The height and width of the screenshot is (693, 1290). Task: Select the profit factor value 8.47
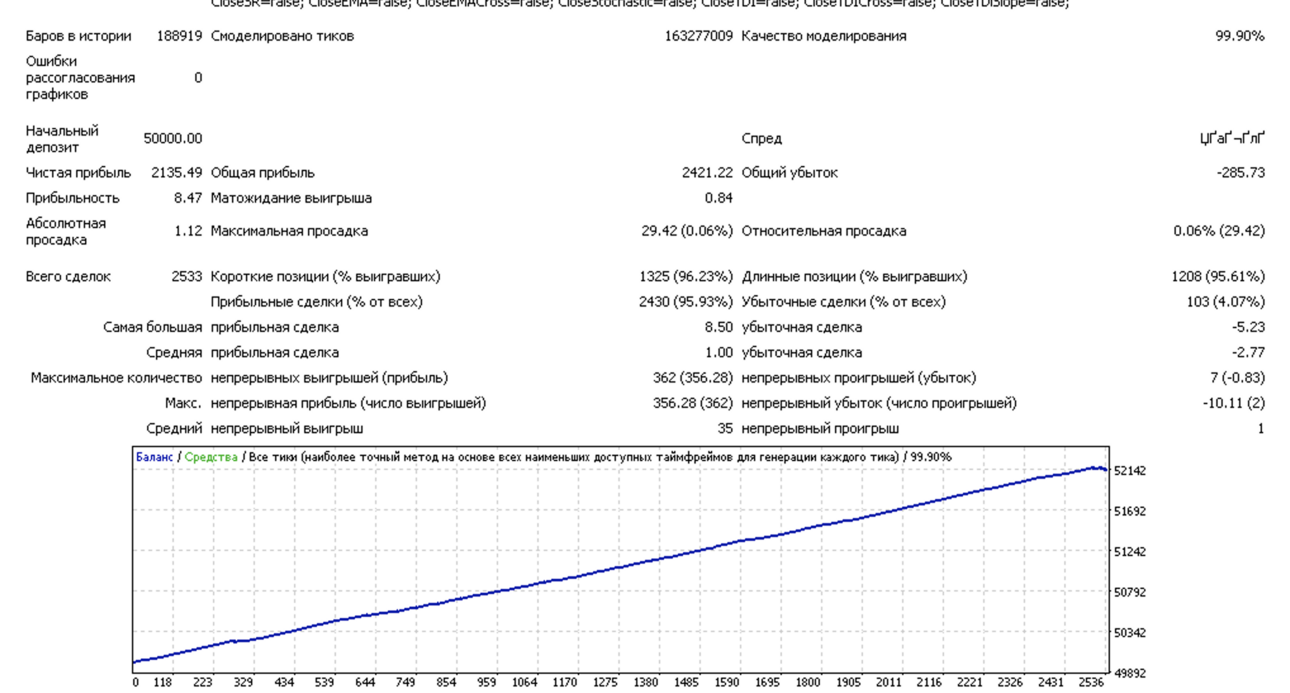[x=188, y=198]
